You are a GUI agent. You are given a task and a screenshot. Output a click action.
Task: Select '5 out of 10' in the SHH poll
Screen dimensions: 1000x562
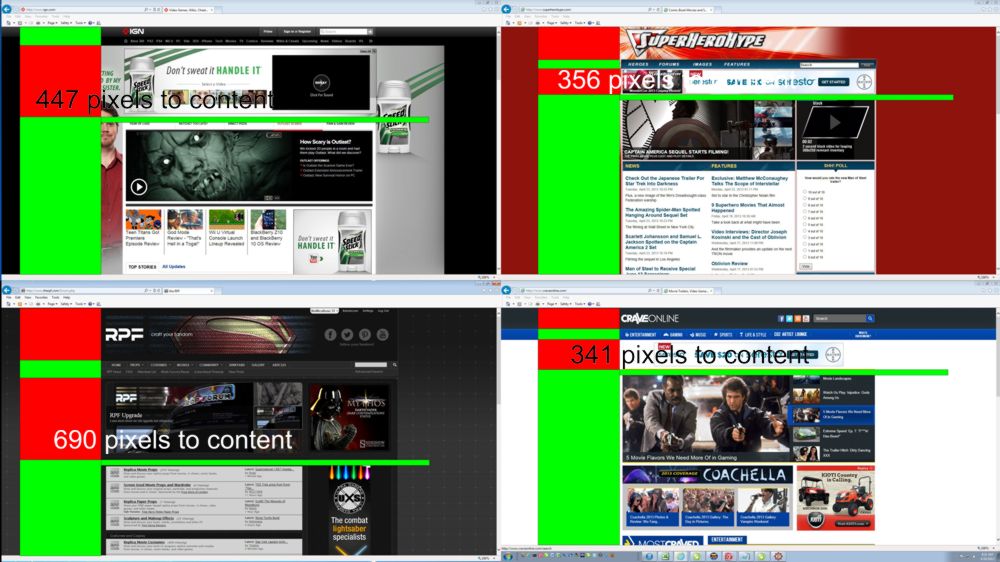coord(805,225)
